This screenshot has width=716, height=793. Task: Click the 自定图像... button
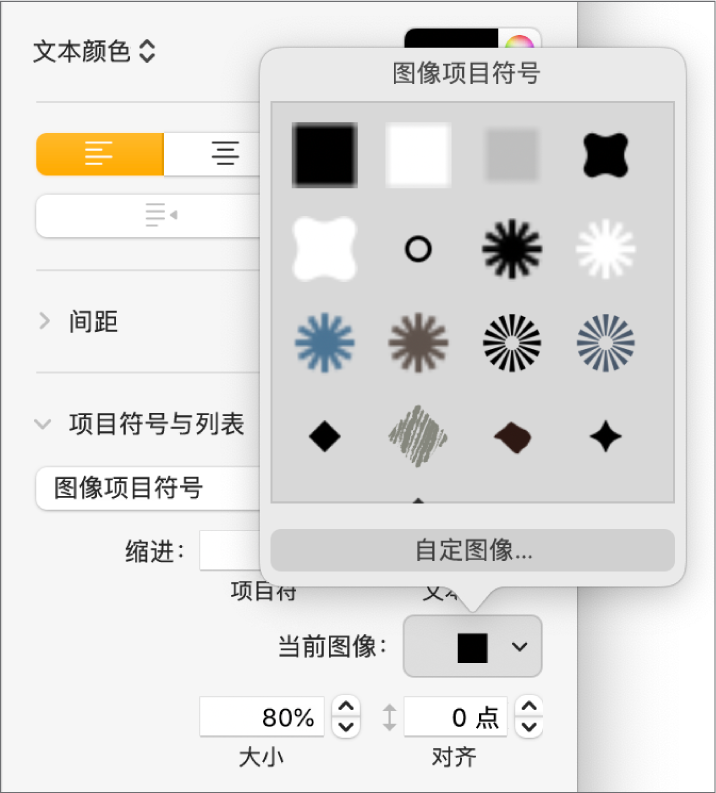(472, 550)
